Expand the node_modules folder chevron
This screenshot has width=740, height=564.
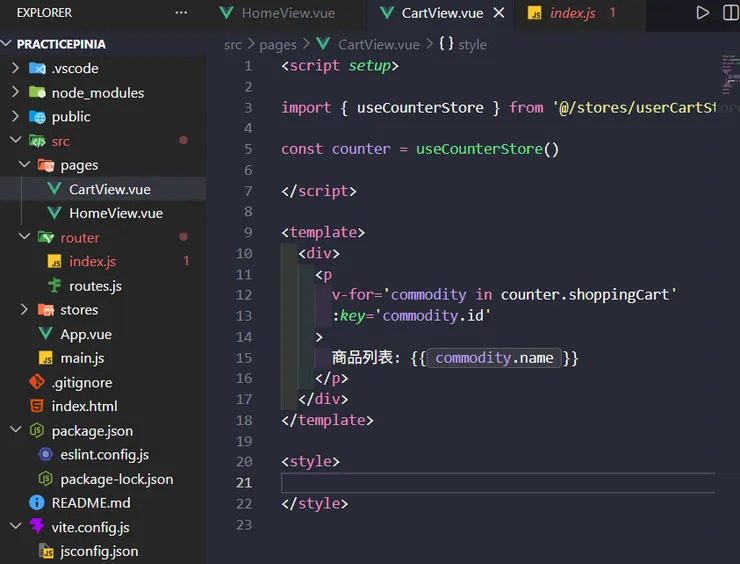(15, 92)
